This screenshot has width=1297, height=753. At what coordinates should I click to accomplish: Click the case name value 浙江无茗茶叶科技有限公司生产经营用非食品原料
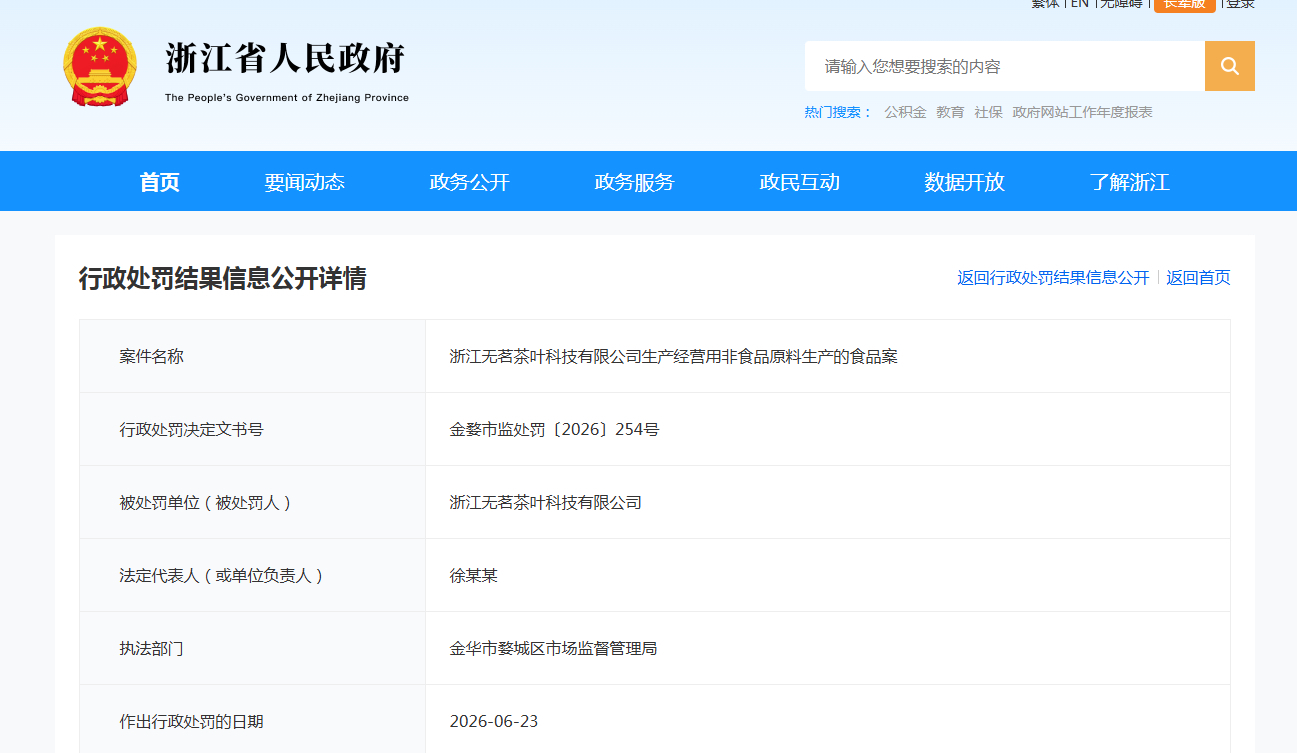point(674,356)
